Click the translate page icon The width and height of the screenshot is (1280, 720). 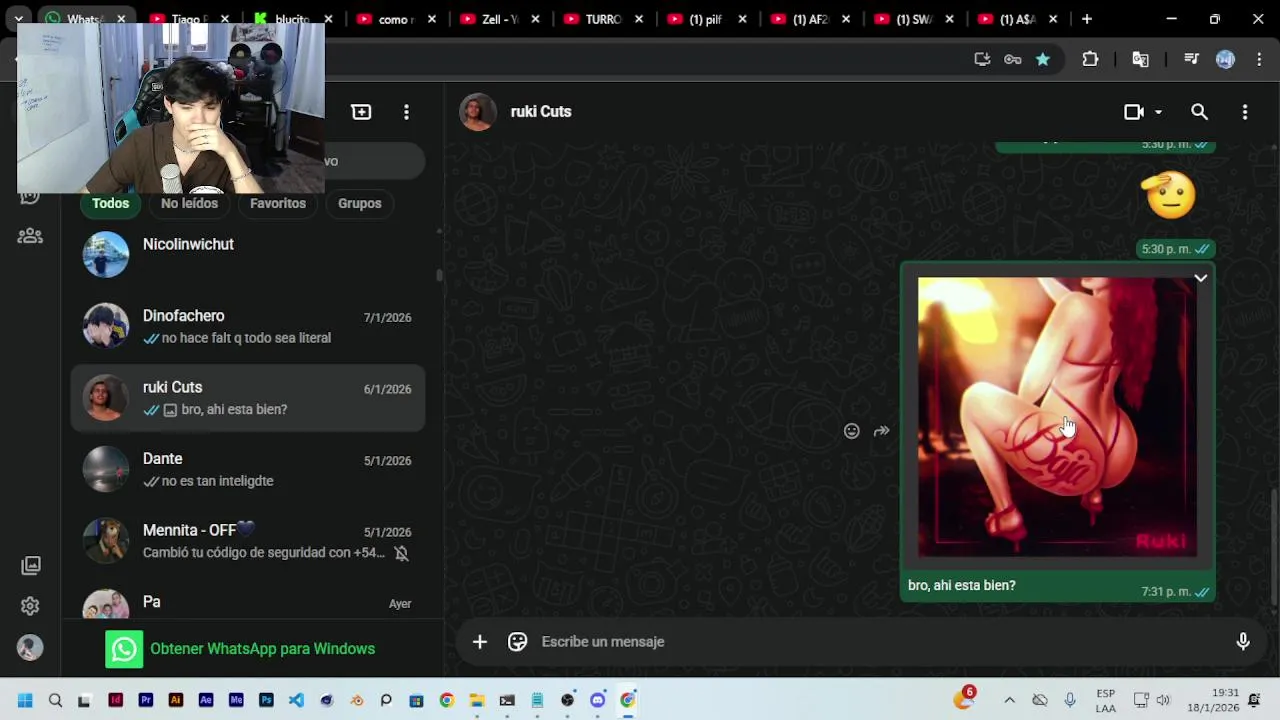[1140, 59]
